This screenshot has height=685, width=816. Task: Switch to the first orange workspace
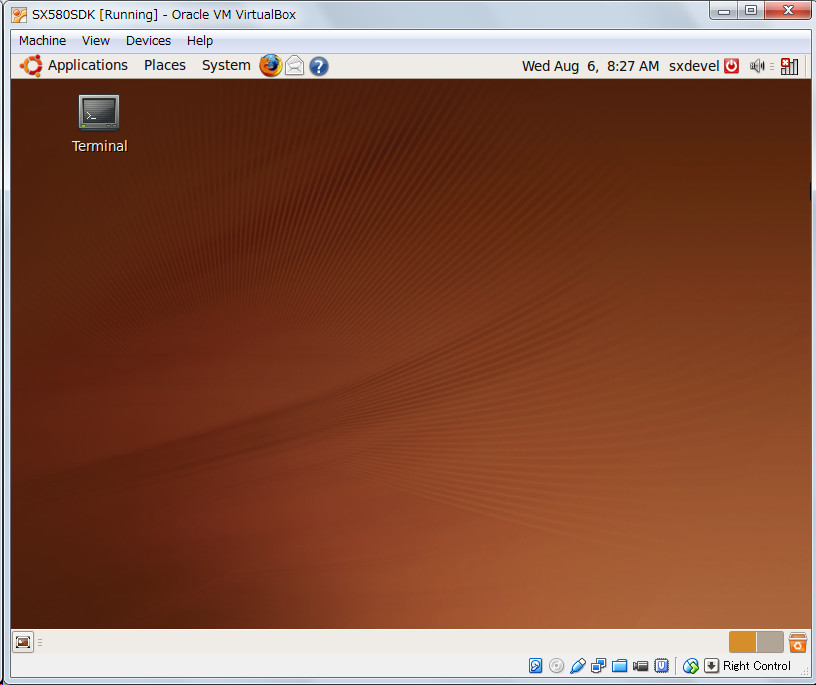743,642
